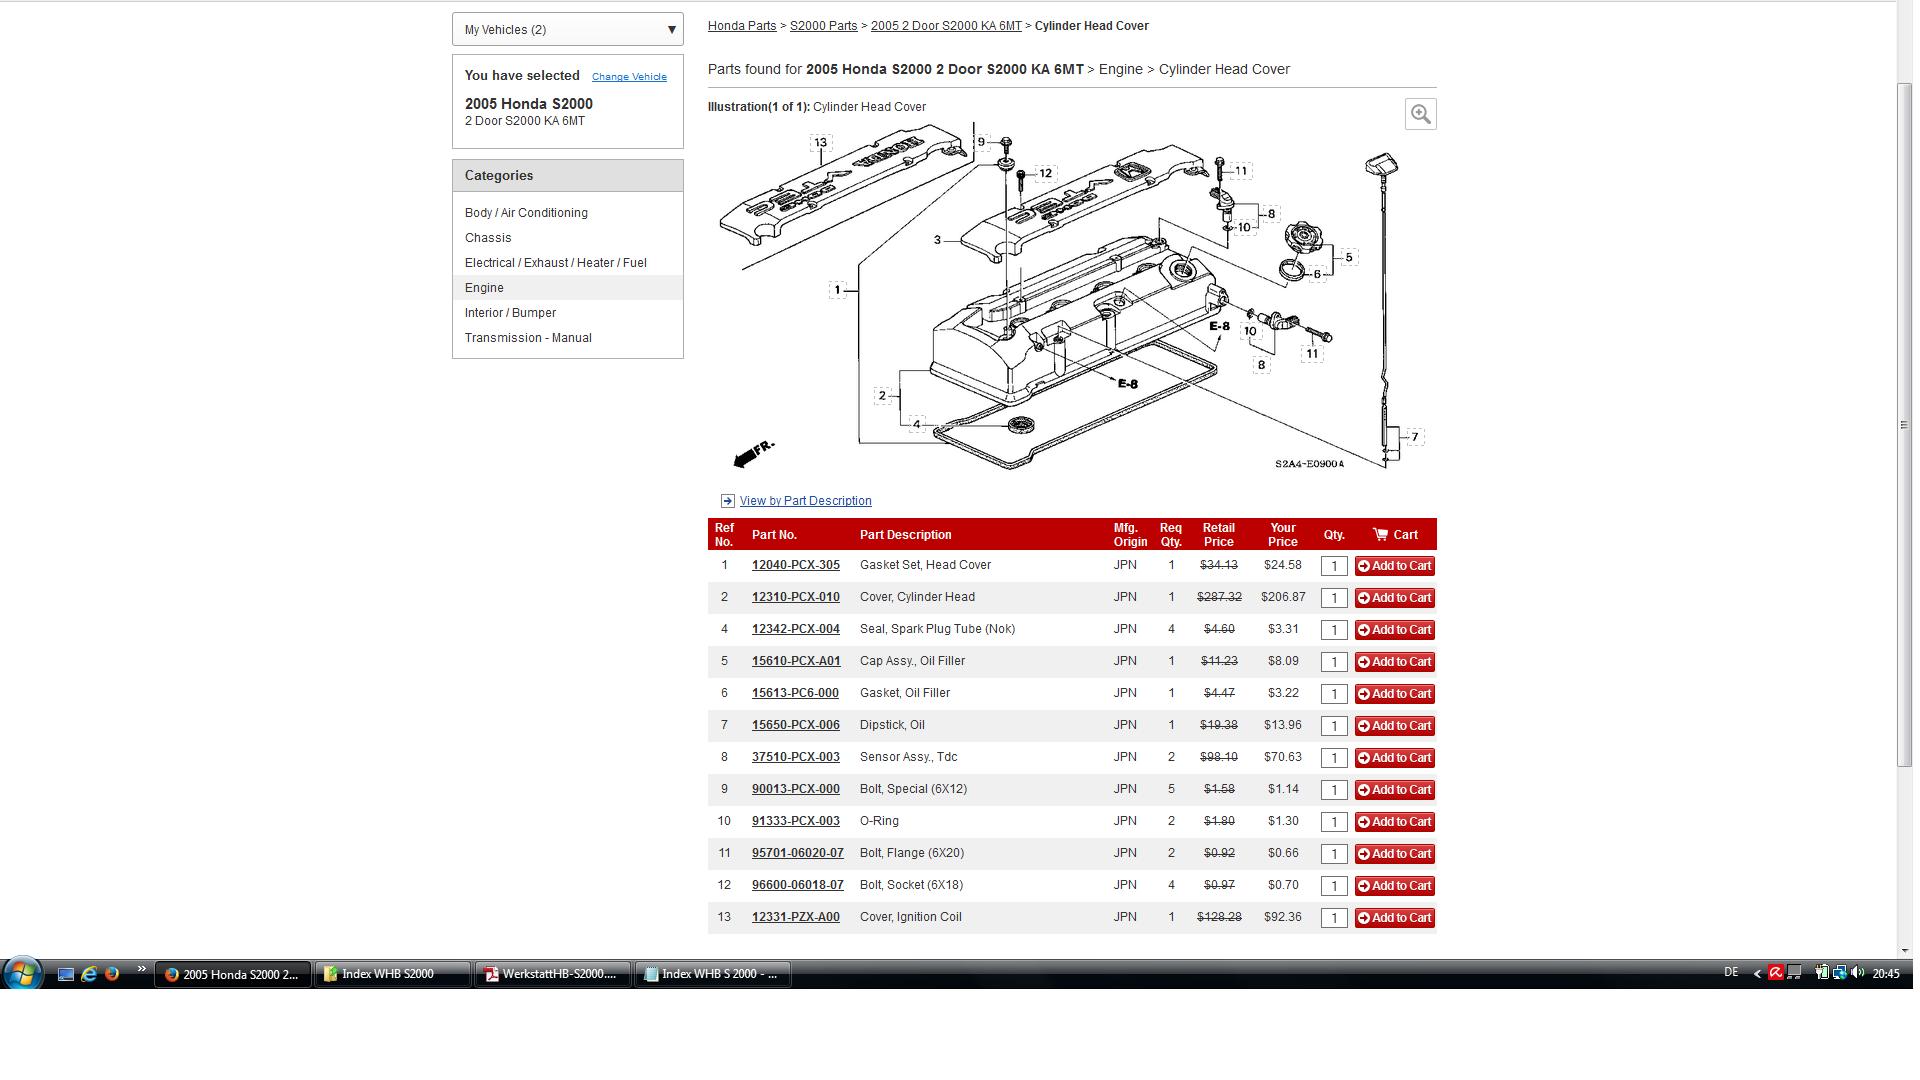
Task: Open Internet Explorer from quick launch
Action: (x=89, y=974)
